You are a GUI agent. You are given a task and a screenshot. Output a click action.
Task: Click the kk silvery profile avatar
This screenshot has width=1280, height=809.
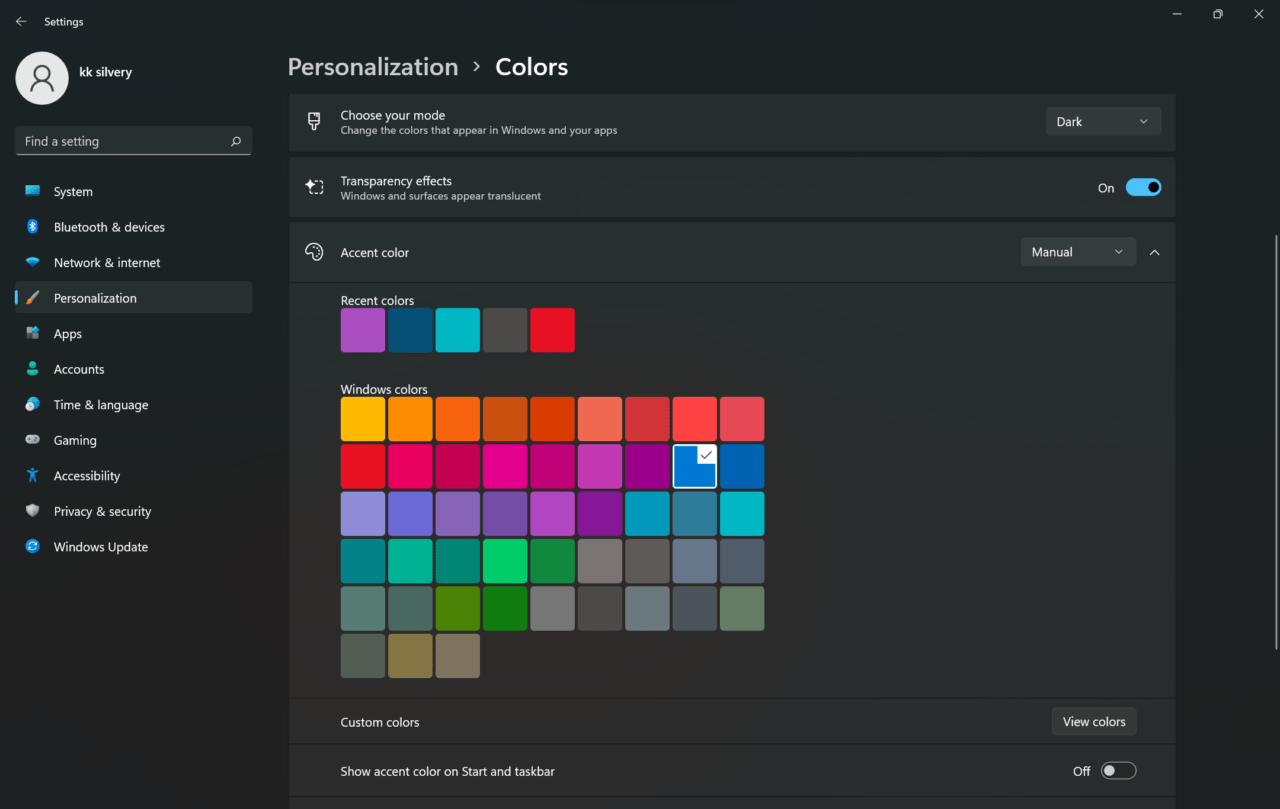(x=42, y=77)
